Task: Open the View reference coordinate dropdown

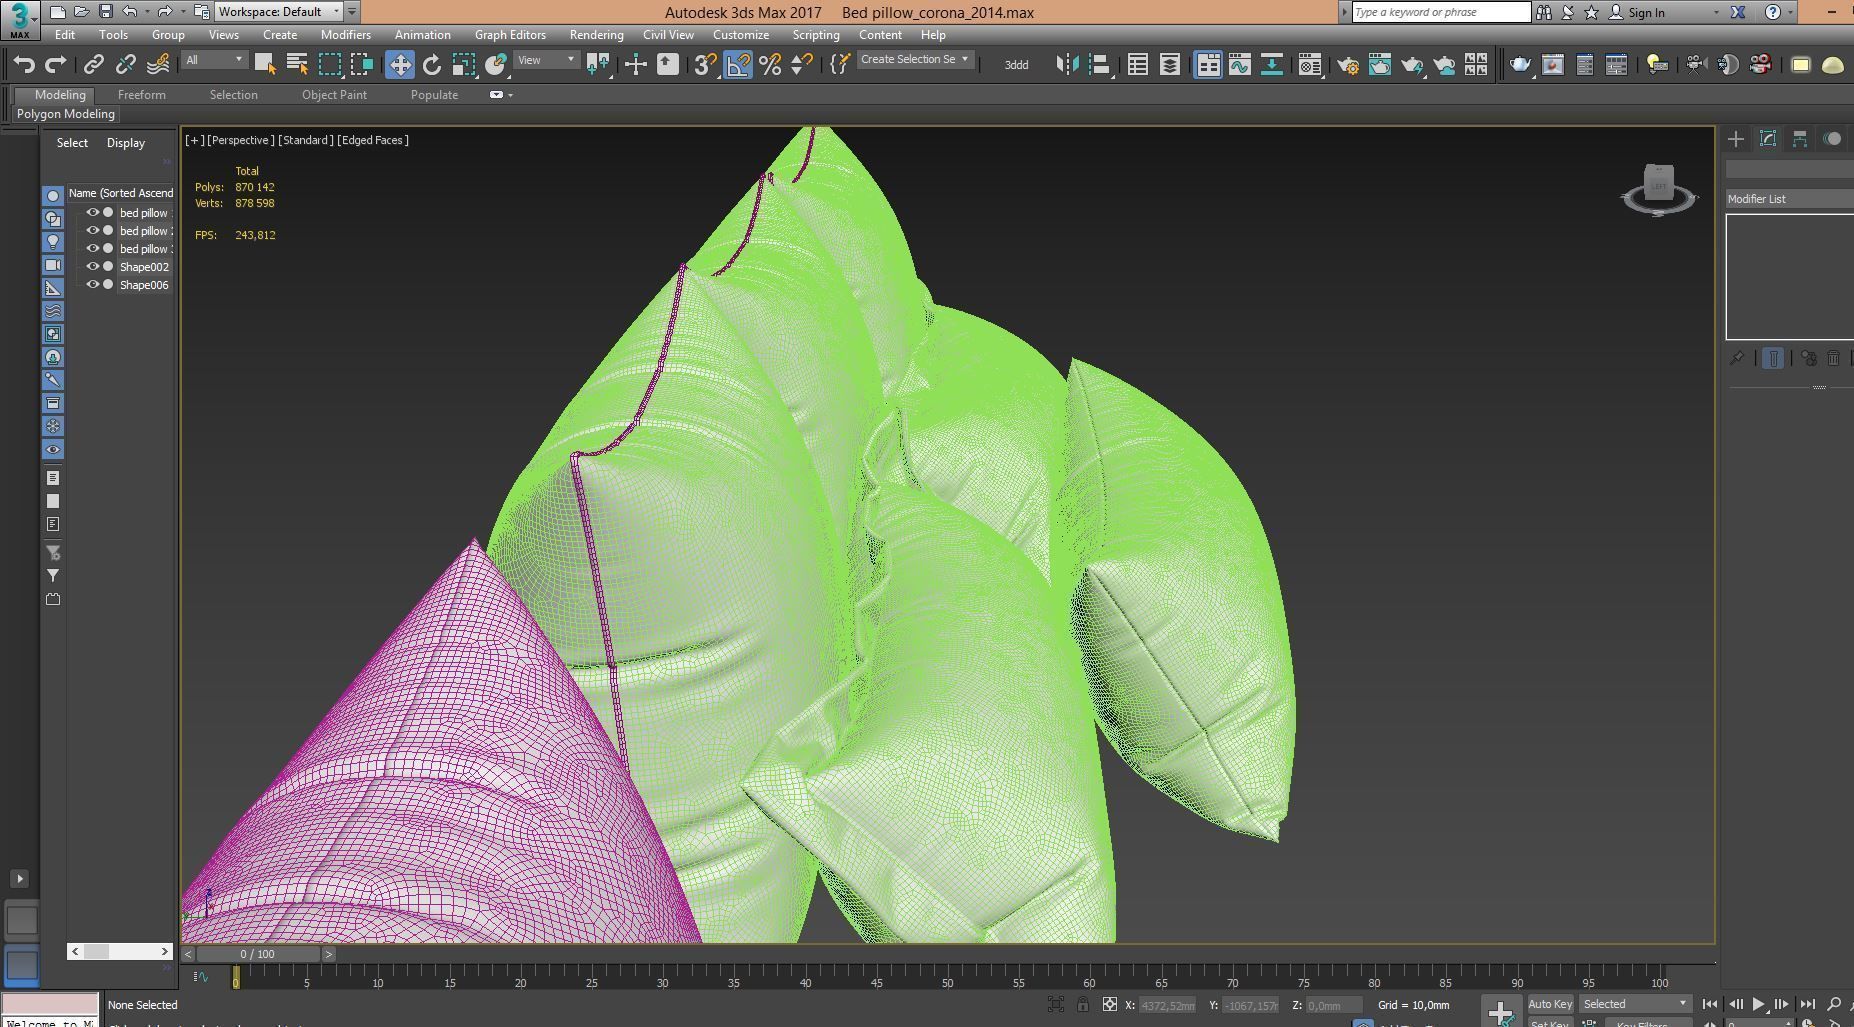Action: 545,60
